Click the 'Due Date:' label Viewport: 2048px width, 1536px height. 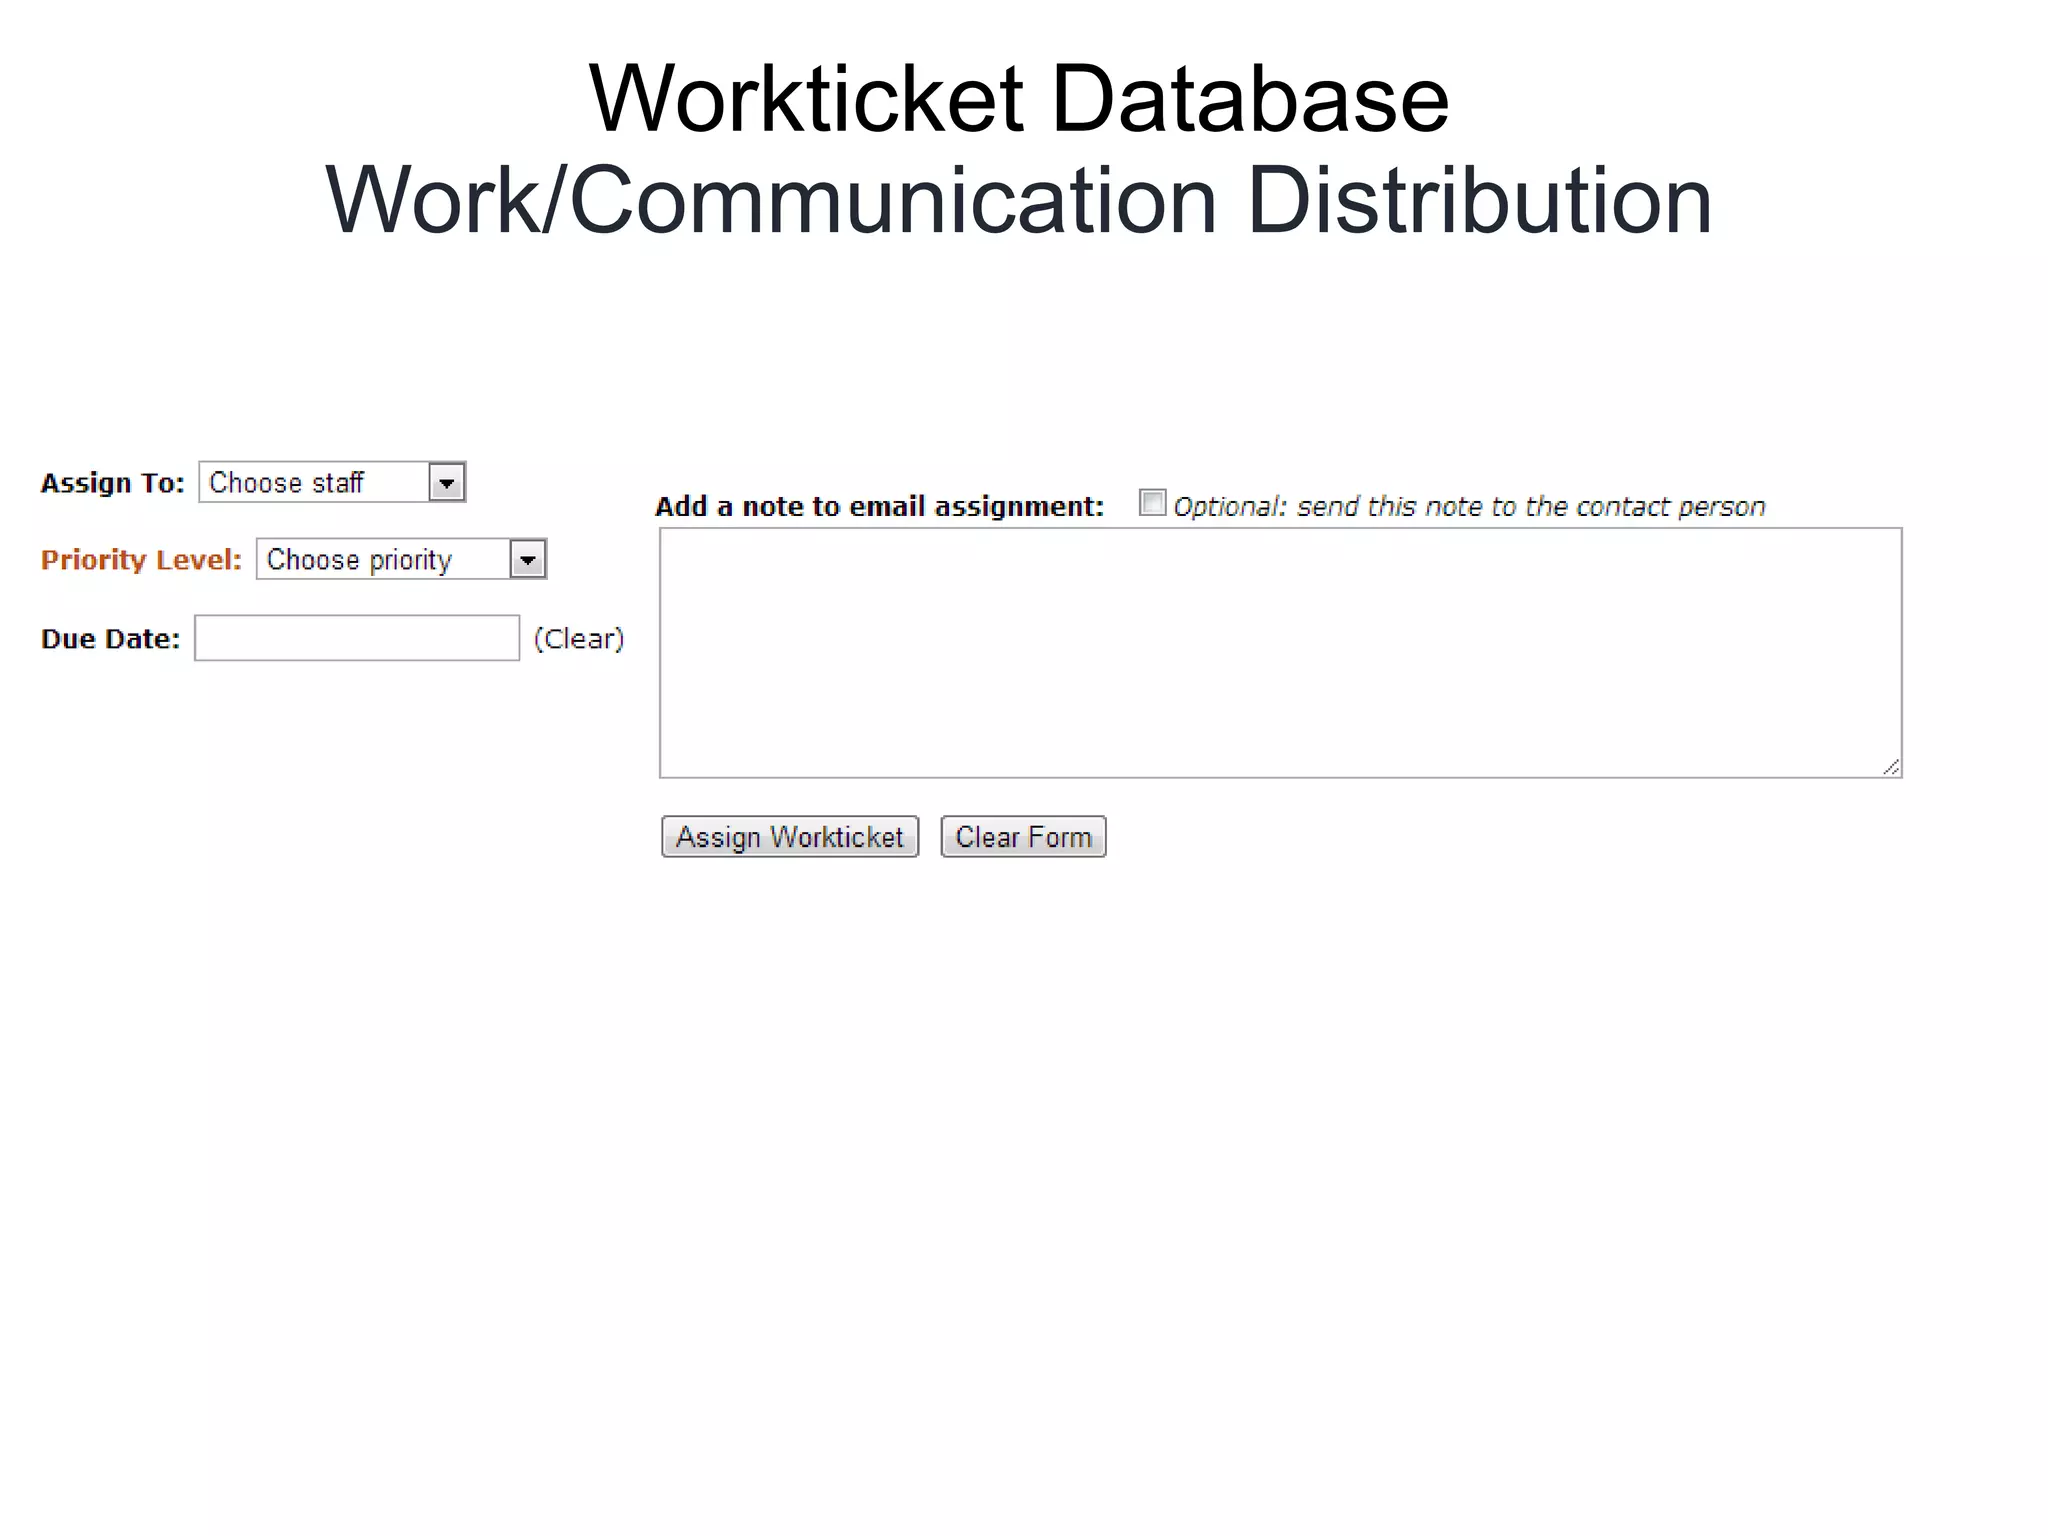click(110, 639)
